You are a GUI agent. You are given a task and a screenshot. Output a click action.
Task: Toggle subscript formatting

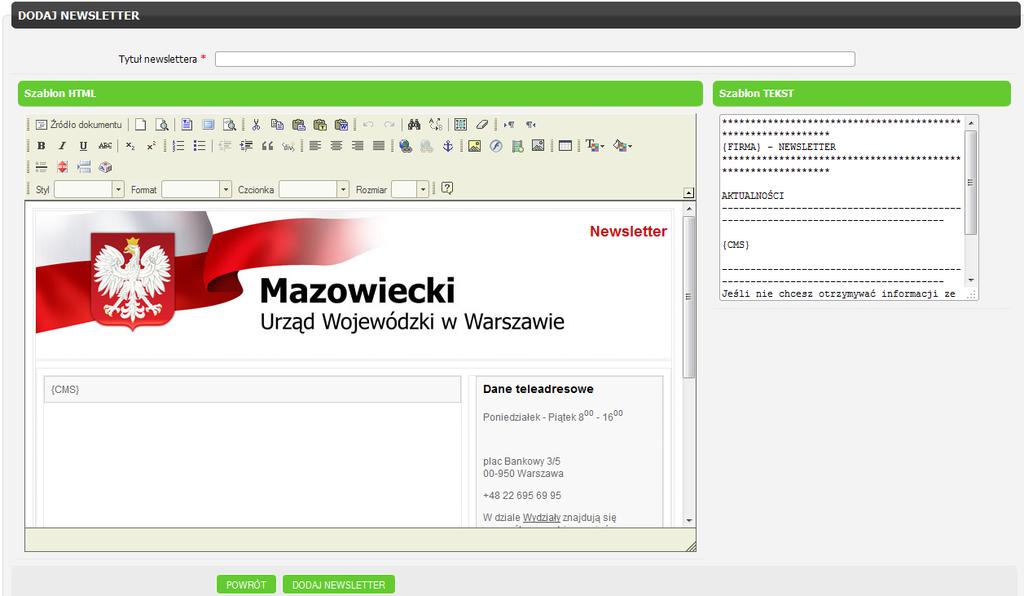130,146
